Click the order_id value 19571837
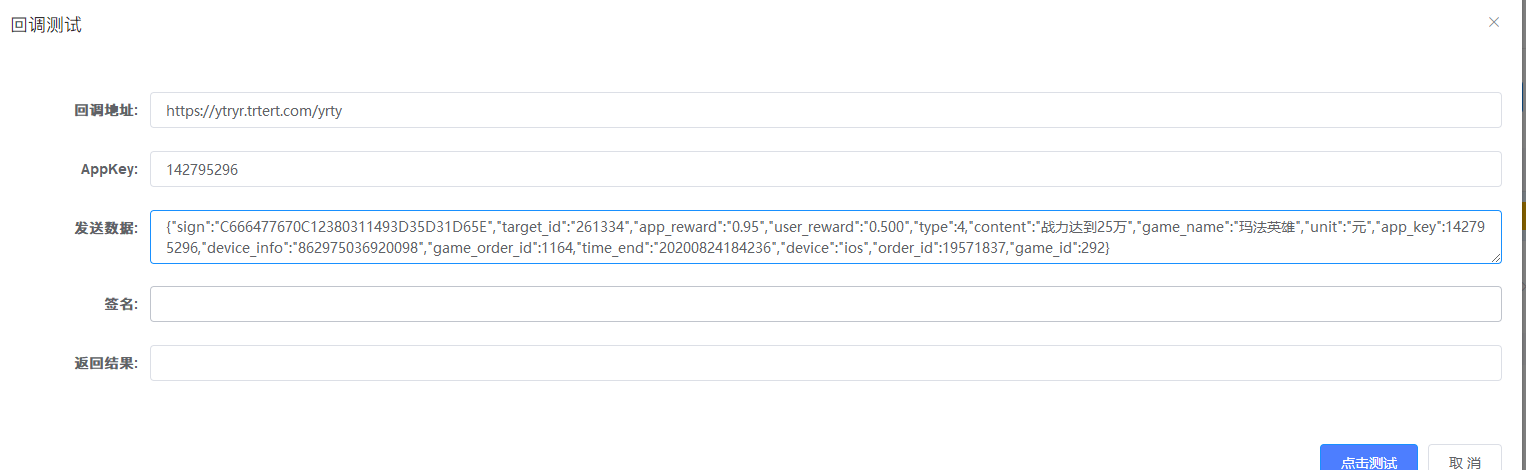1526x470 pixels. [967, 247]
